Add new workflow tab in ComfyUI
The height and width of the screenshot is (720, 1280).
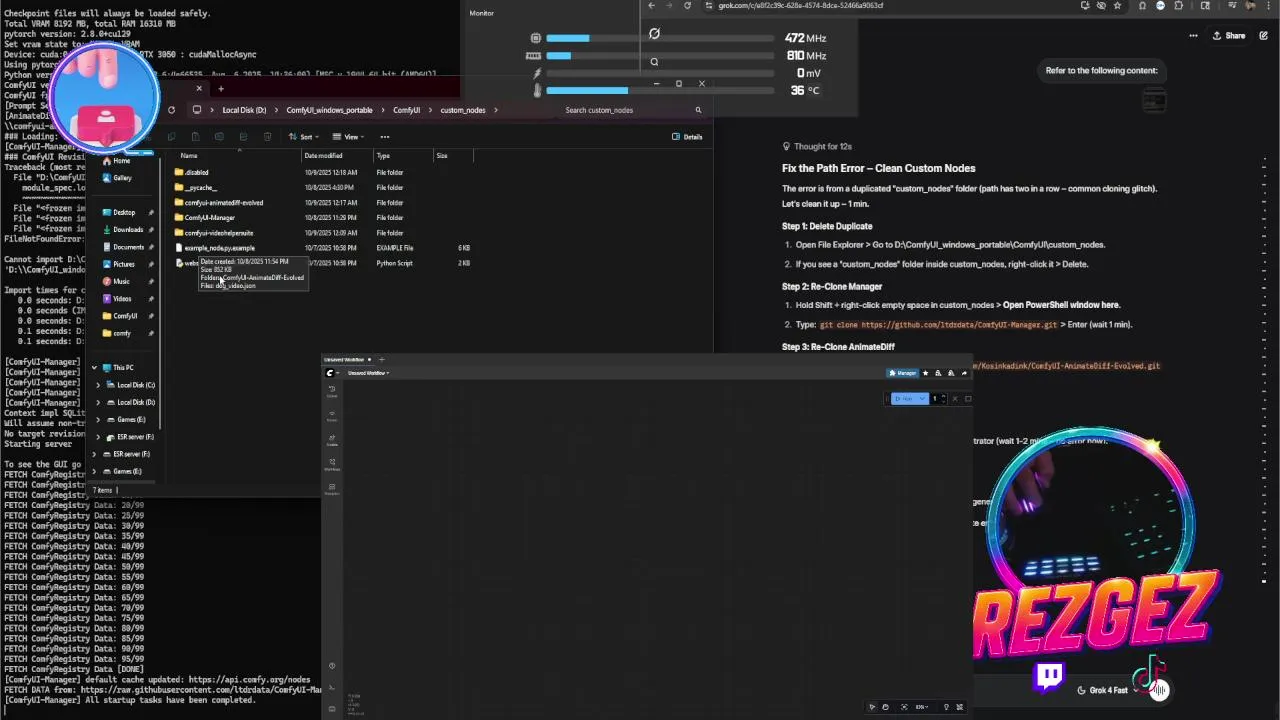click(x=381, y=359)
